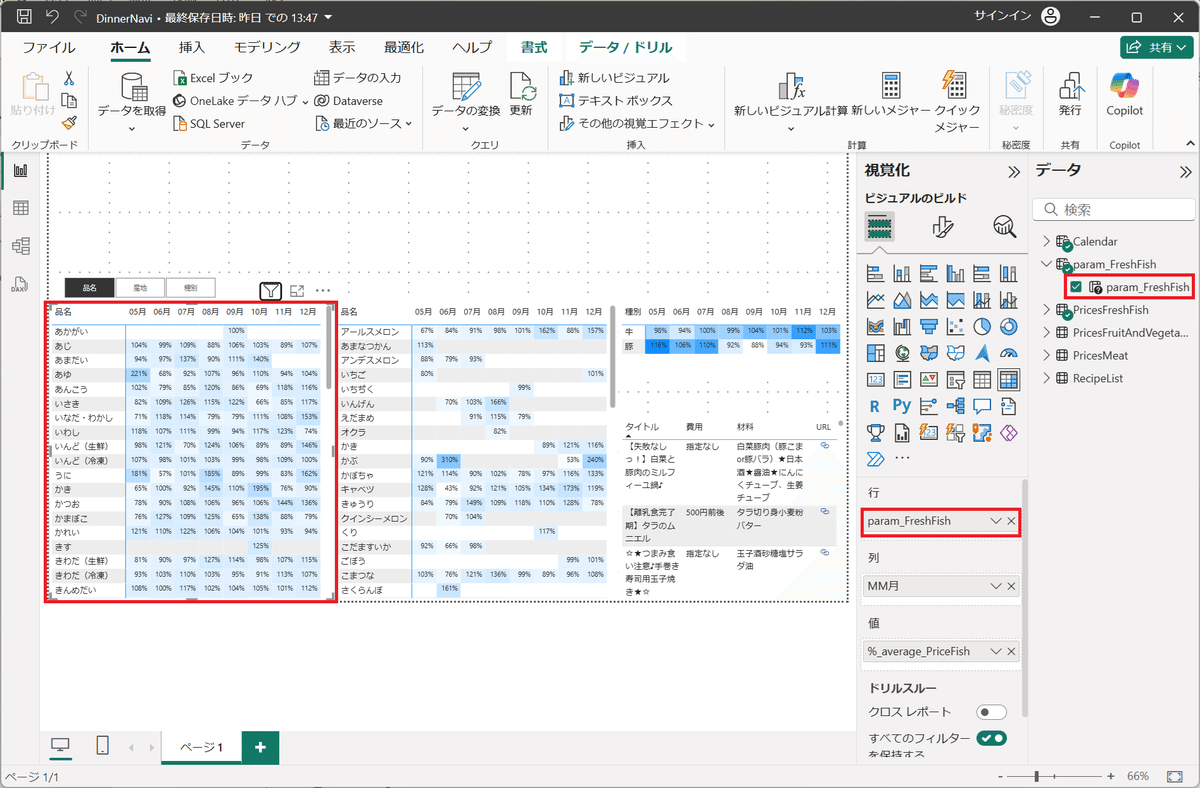This screenshot has width=1200, height=788.
Task: Open DAX query view in left sidebar
Action: click(x=20, y=283)
